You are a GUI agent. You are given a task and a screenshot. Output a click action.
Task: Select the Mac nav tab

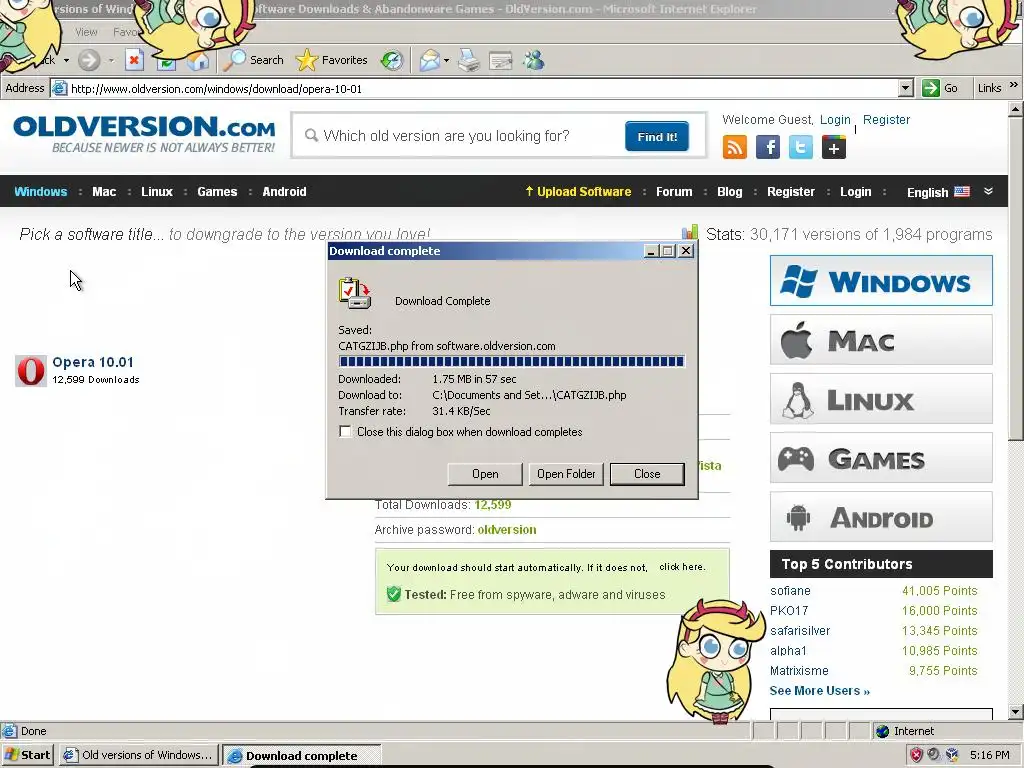point(104,191)
